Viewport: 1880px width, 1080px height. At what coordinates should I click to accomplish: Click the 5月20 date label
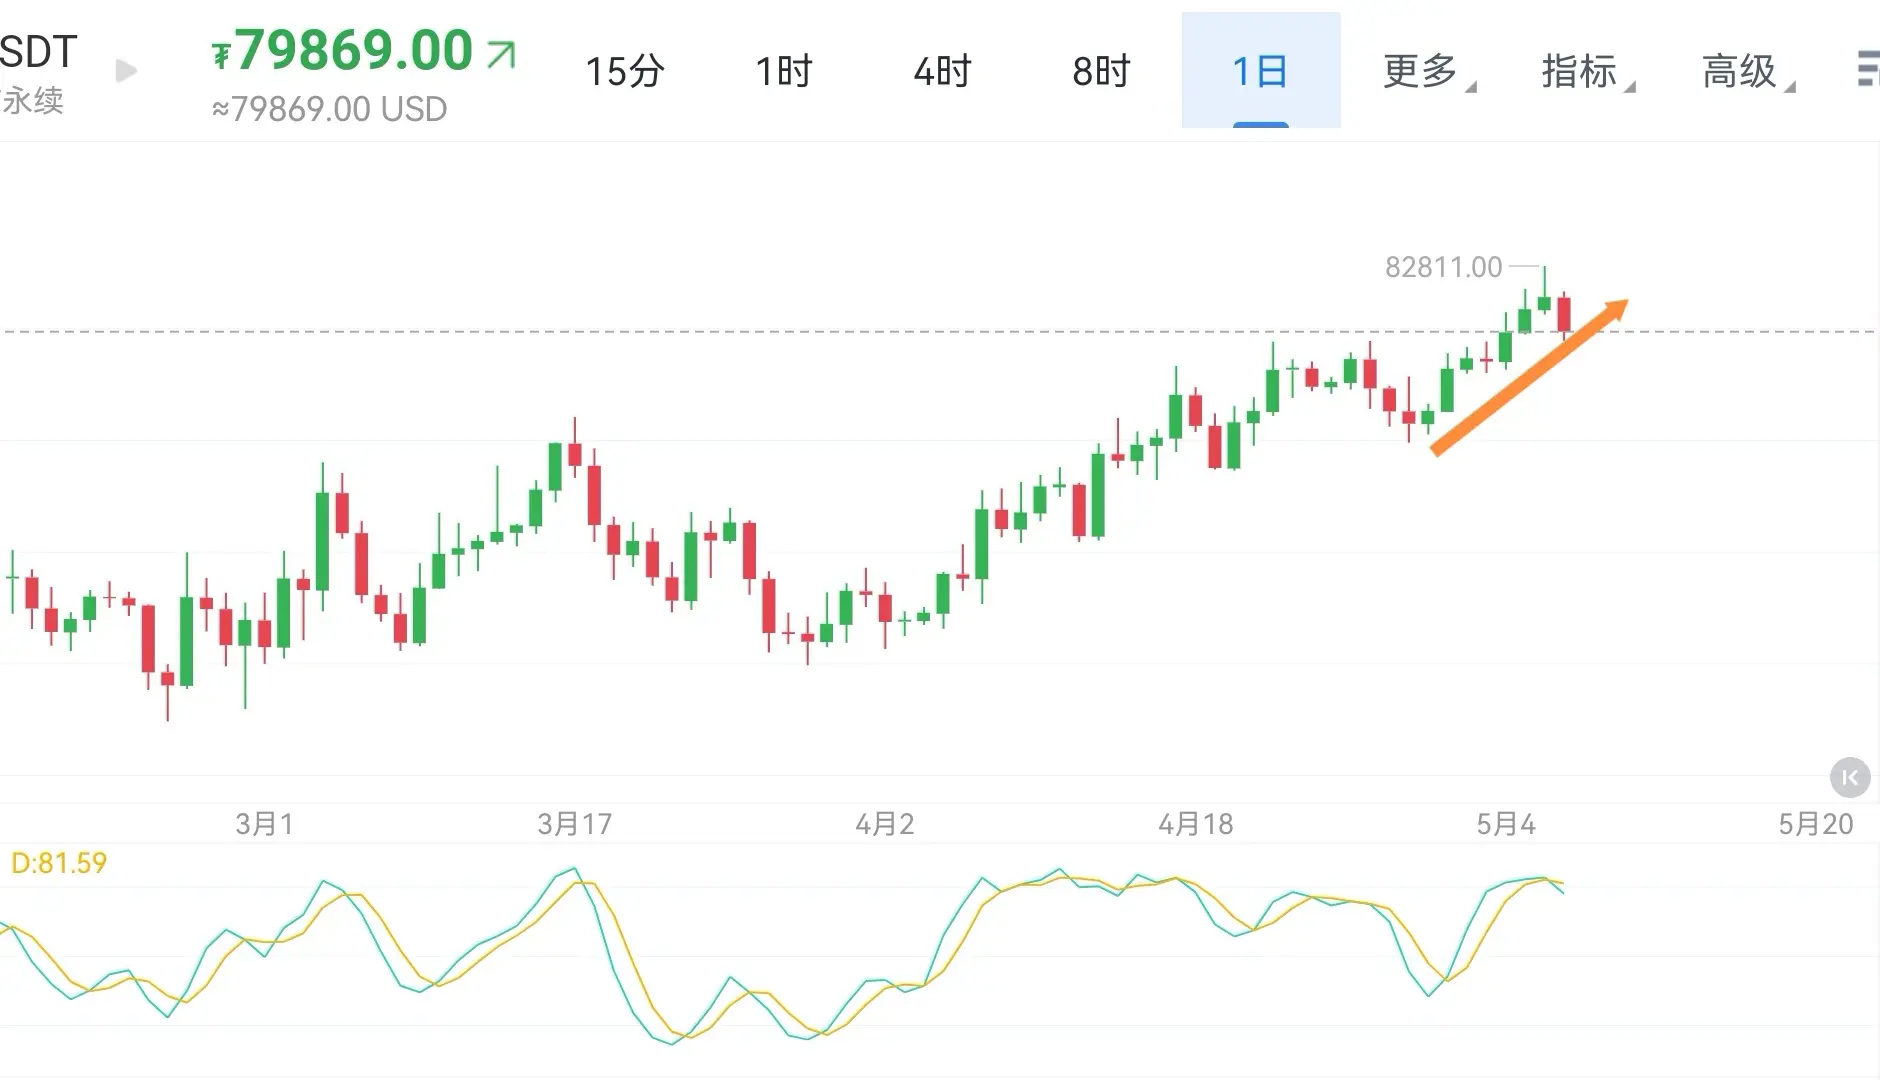pyautogui.click(x=1816, y=824)
